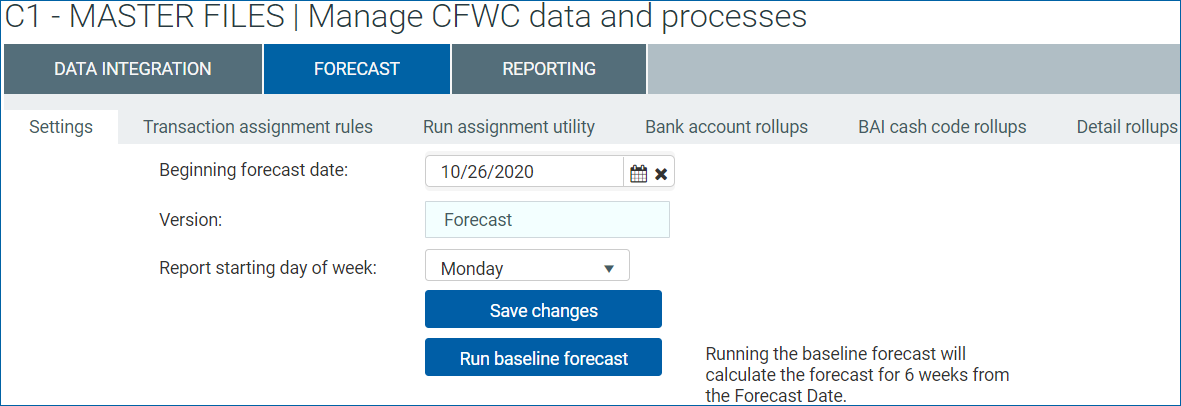Switch to the REPORTING tab
1181x406 pixels.
tap(549, 69)
